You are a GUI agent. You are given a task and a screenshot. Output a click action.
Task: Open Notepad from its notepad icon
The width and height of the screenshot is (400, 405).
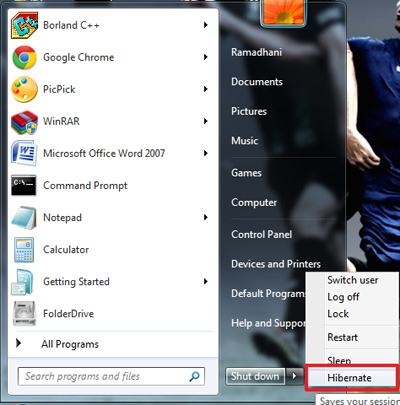pos(24,217)
